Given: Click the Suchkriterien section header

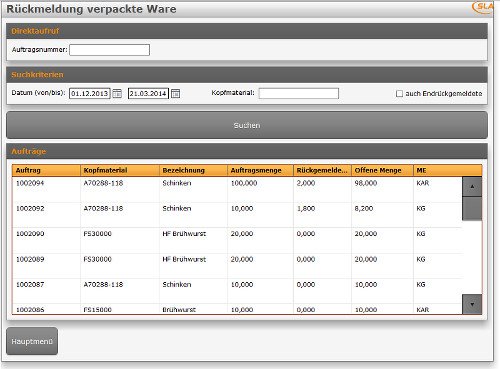Looking at the screenshot, I should [x=247, y=75].
